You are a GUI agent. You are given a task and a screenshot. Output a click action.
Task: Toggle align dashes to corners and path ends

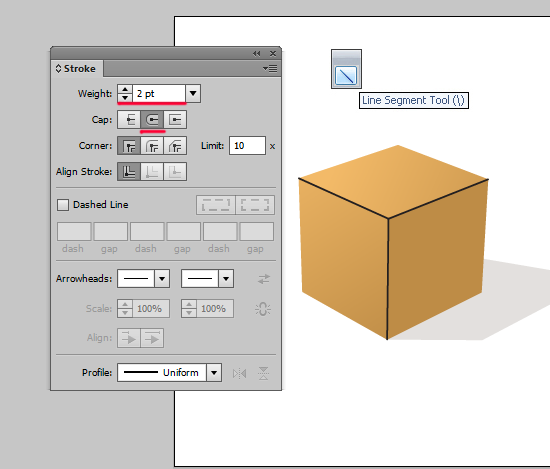[x=255, y=205]
